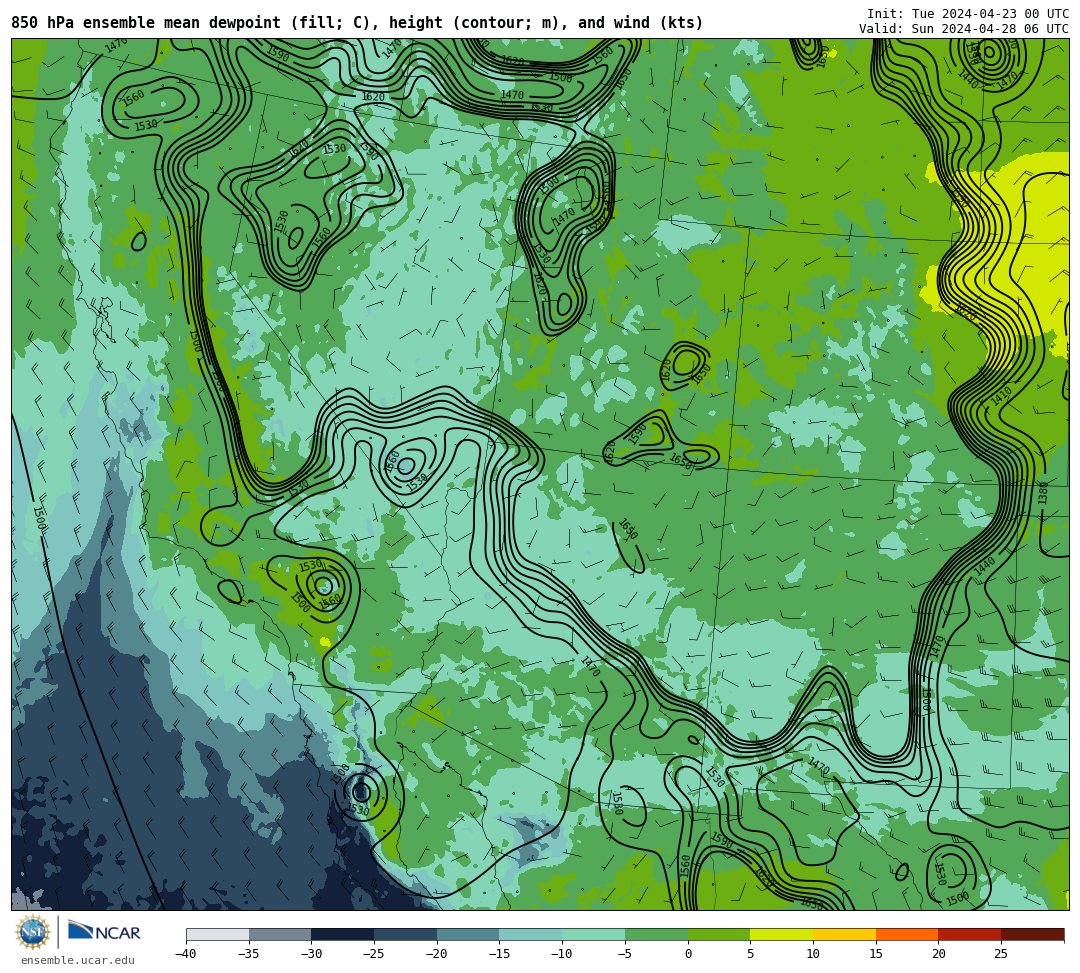
Task: Click the map title text '850 hPa ensemble mean dewpoint'
Action: (146, 23)
